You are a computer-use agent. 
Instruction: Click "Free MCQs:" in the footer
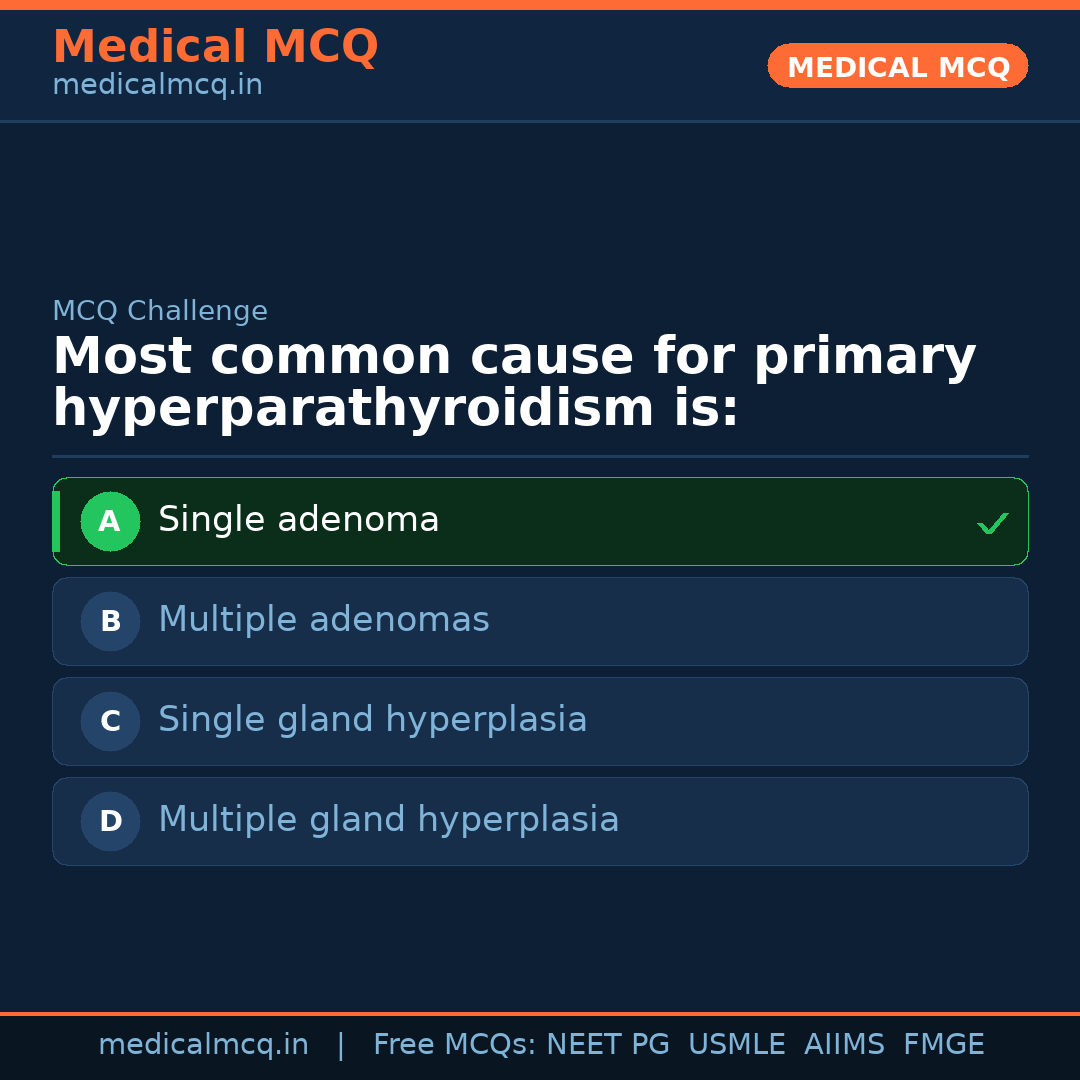(455, 1045)
